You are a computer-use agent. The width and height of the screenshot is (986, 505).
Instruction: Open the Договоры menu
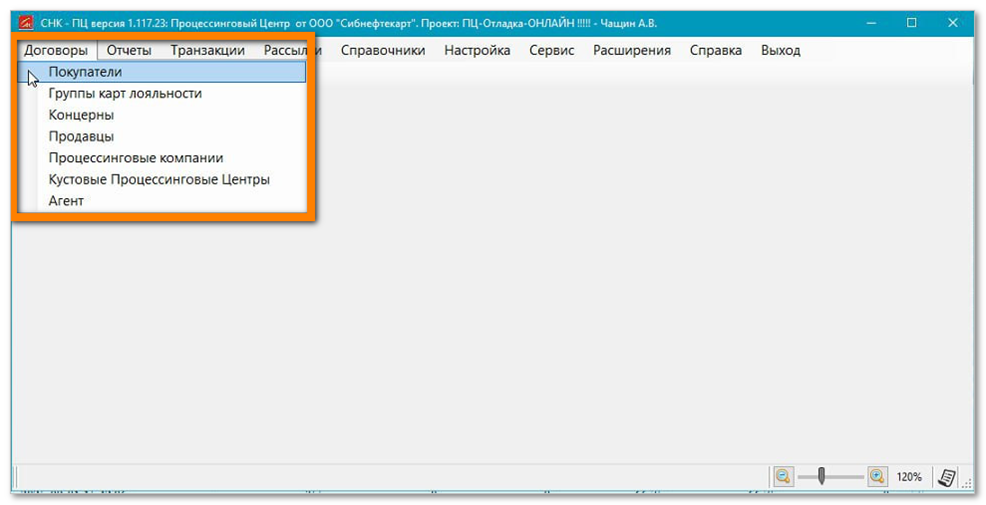point(56,50)
